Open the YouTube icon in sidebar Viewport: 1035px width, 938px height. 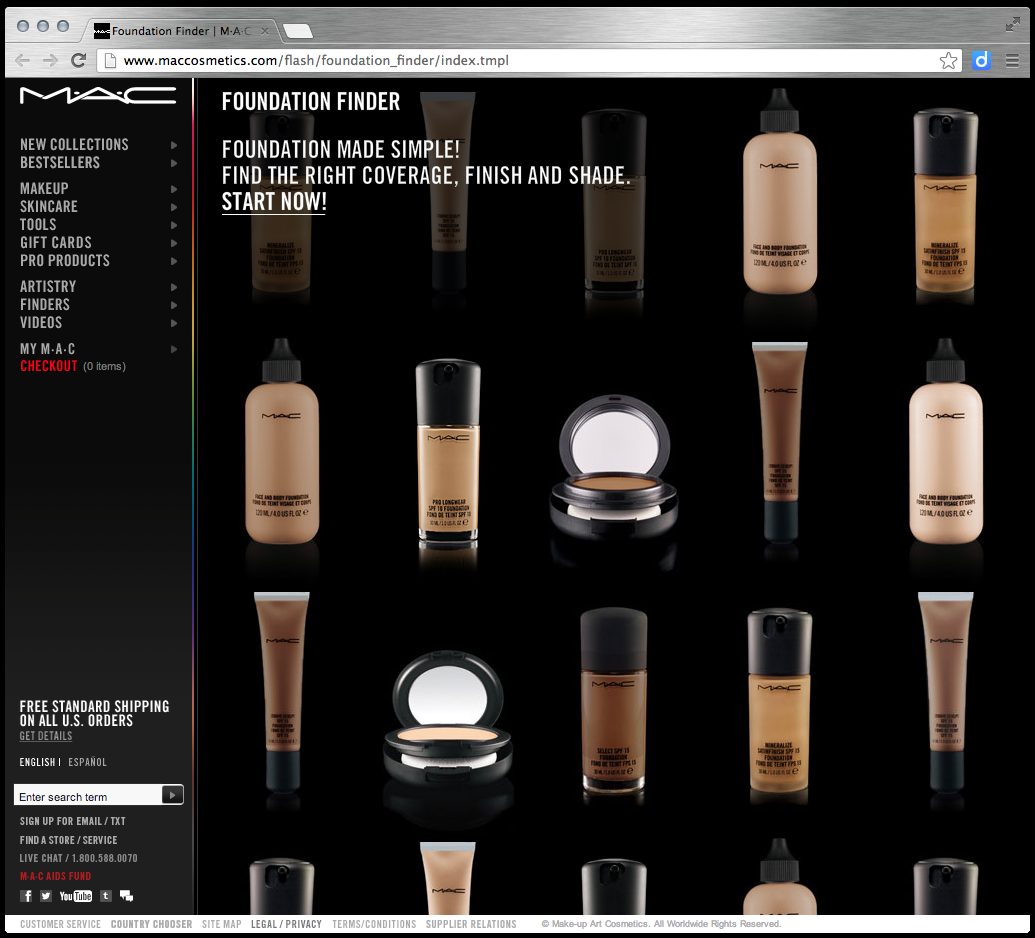pyautogui.click(x=76, y=896)
